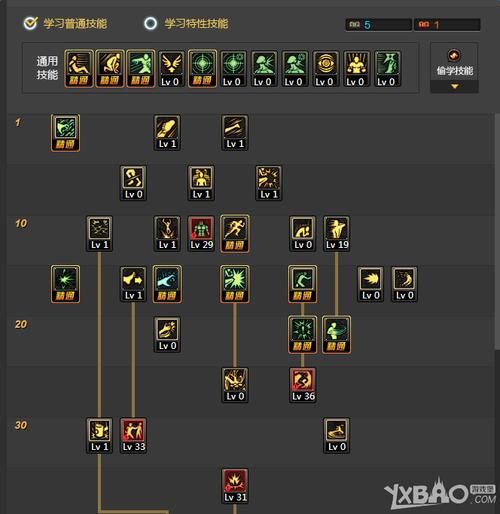The image size is (500, 514).
Task: Click the mastered green axe skill in row 1
Action: [x=66, y=133]
